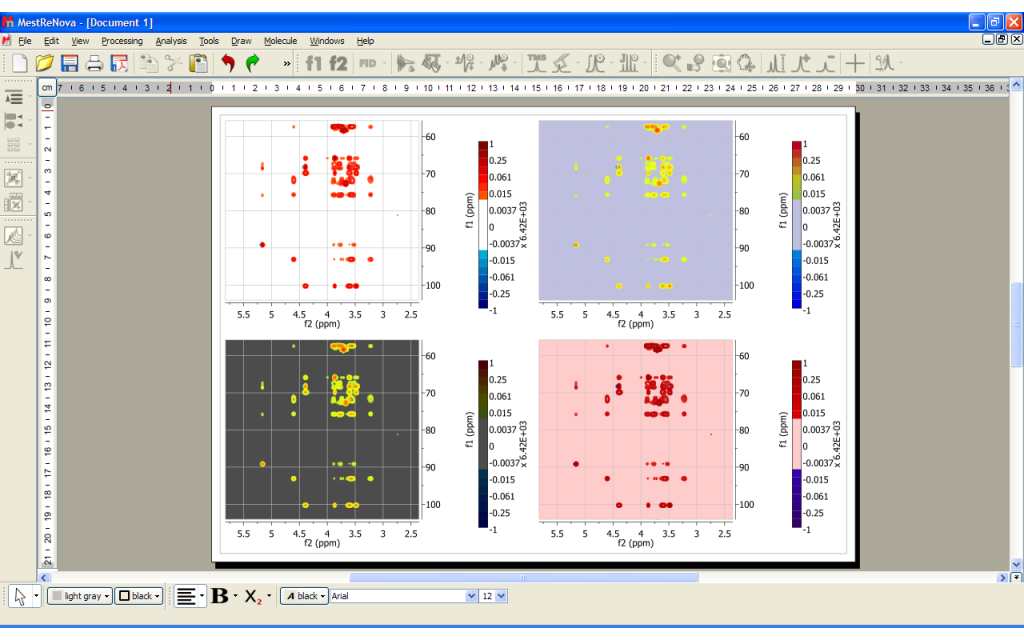Toggle bold text formatting

[x=219, y=596]
